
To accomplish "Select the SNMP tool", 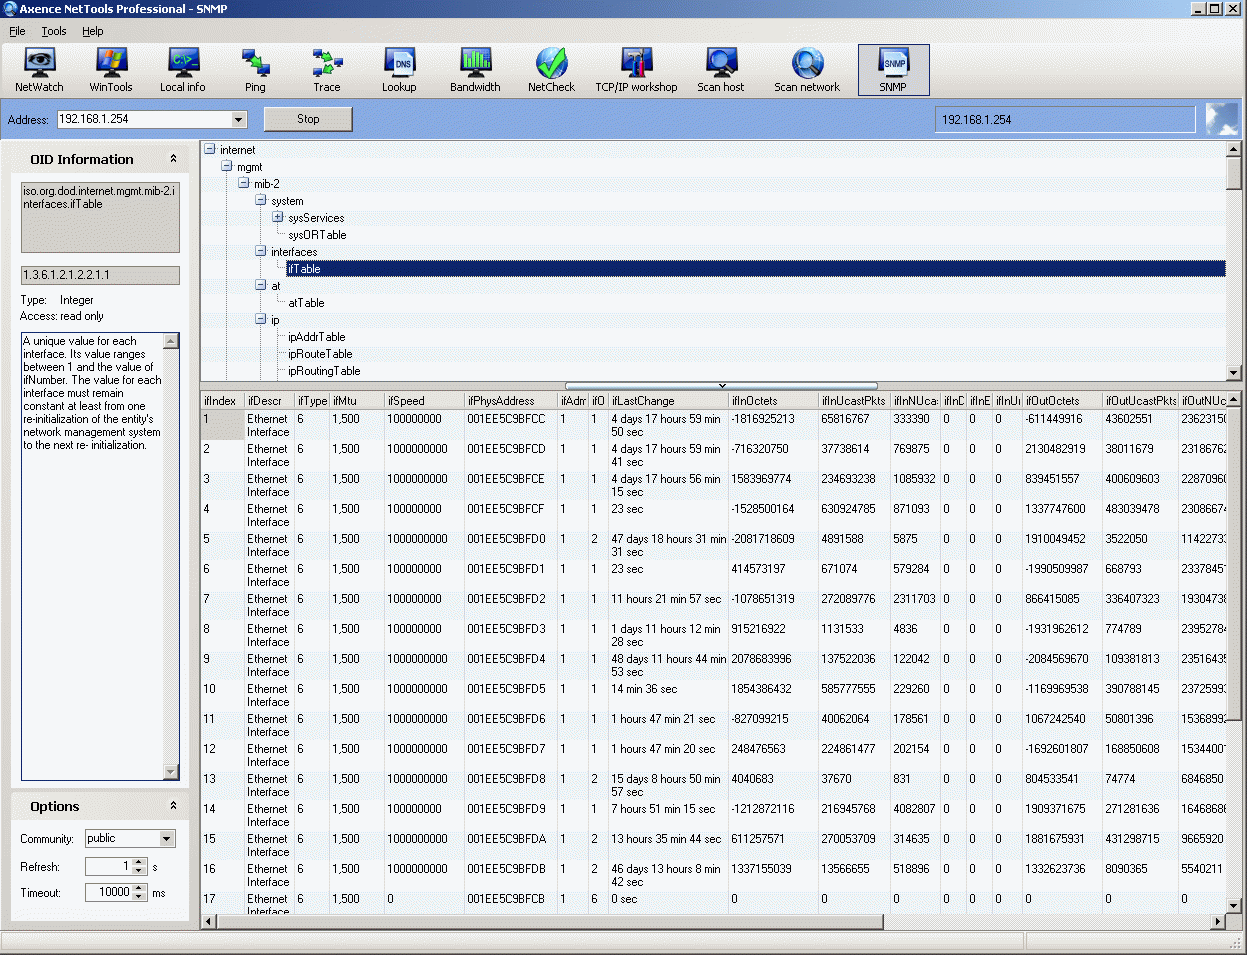I will coord(893,70).
